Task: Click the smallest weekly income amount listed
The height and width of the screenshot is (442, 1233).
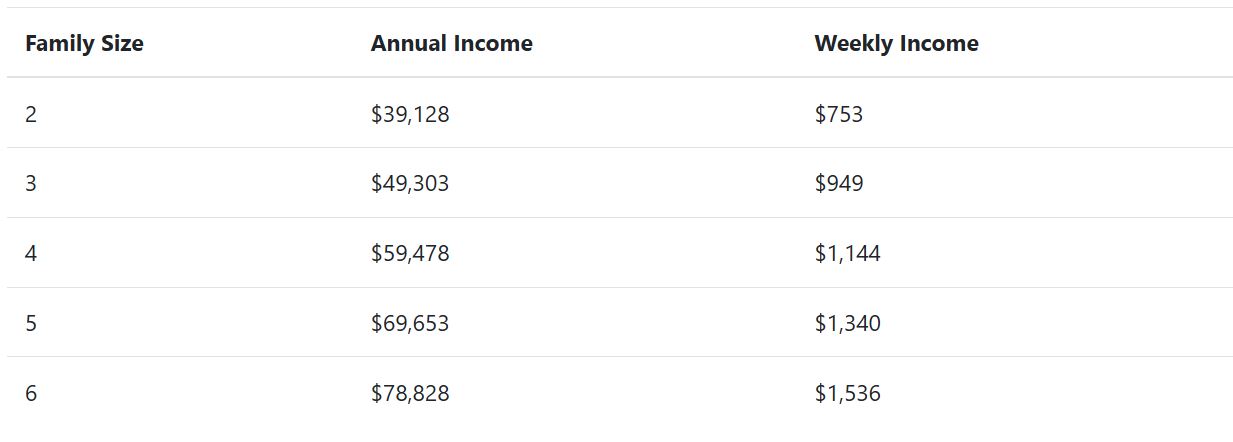Action: [x=838, y=114]
